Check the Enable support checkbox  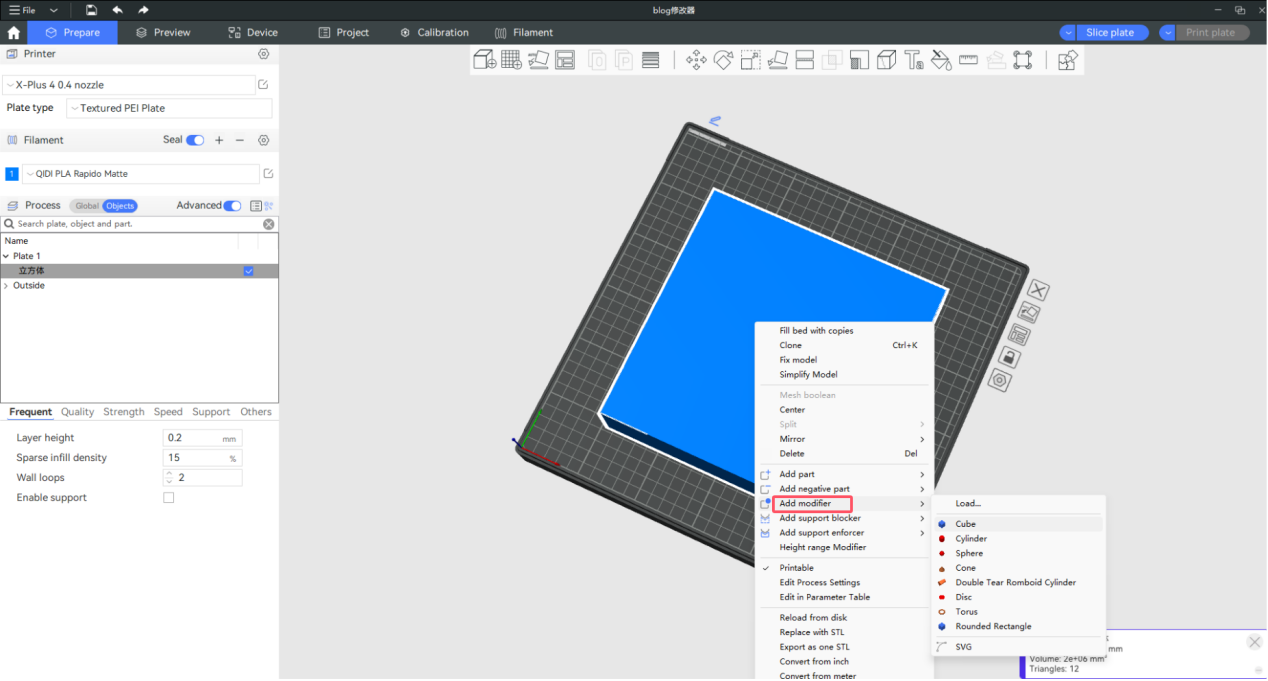click(x=168, y=498)
